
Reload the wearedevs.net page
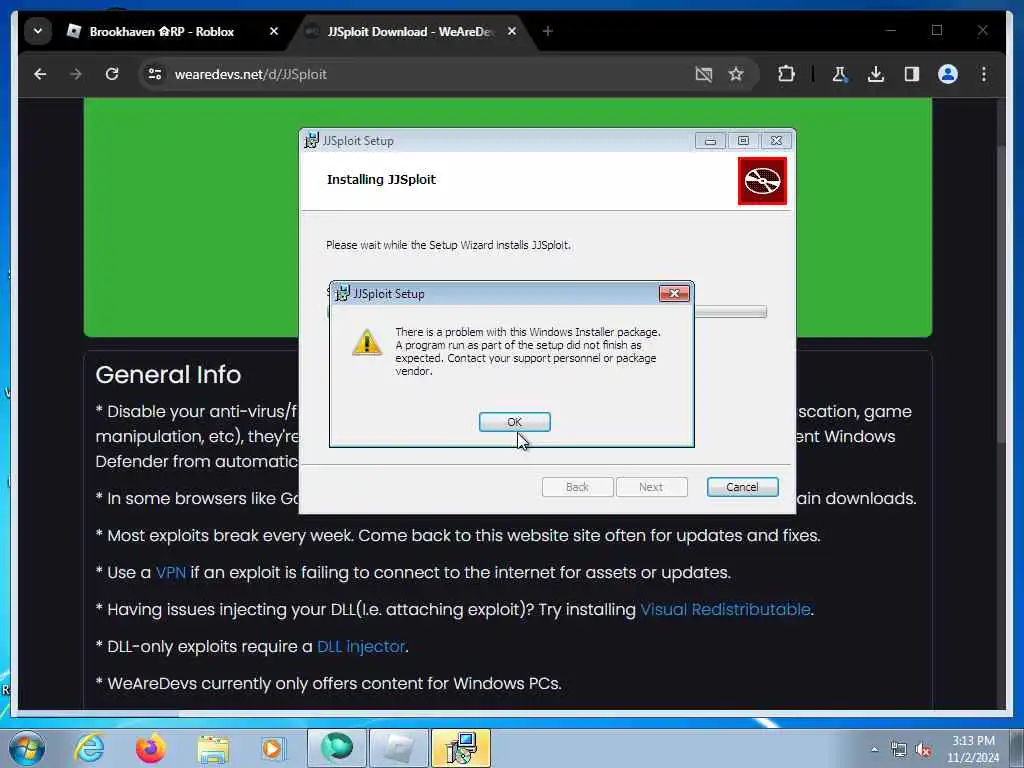point(112,74)
